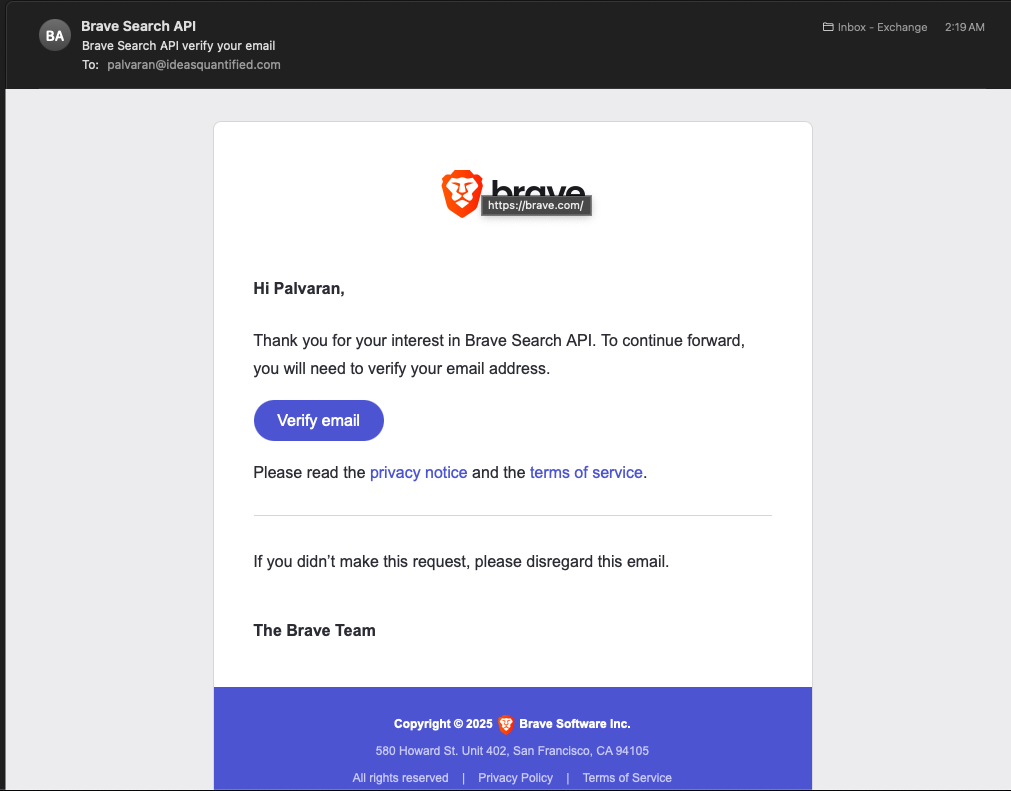The width and height of the screenshot is (1011, 791).
Task: Click the sender name Brave Search API
Action: (x=138, y=26)
